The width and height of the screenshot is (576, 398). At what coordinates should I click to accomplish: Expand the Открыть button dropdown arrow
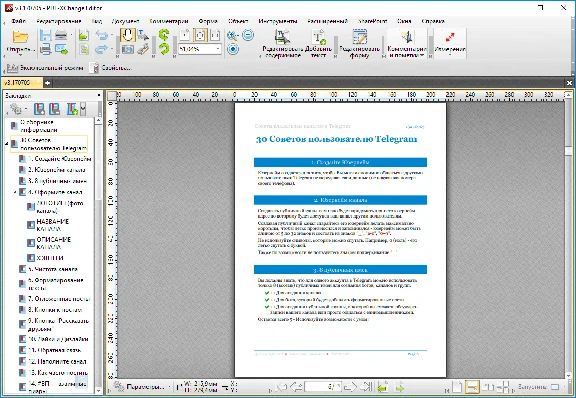[x=20, y=55]
